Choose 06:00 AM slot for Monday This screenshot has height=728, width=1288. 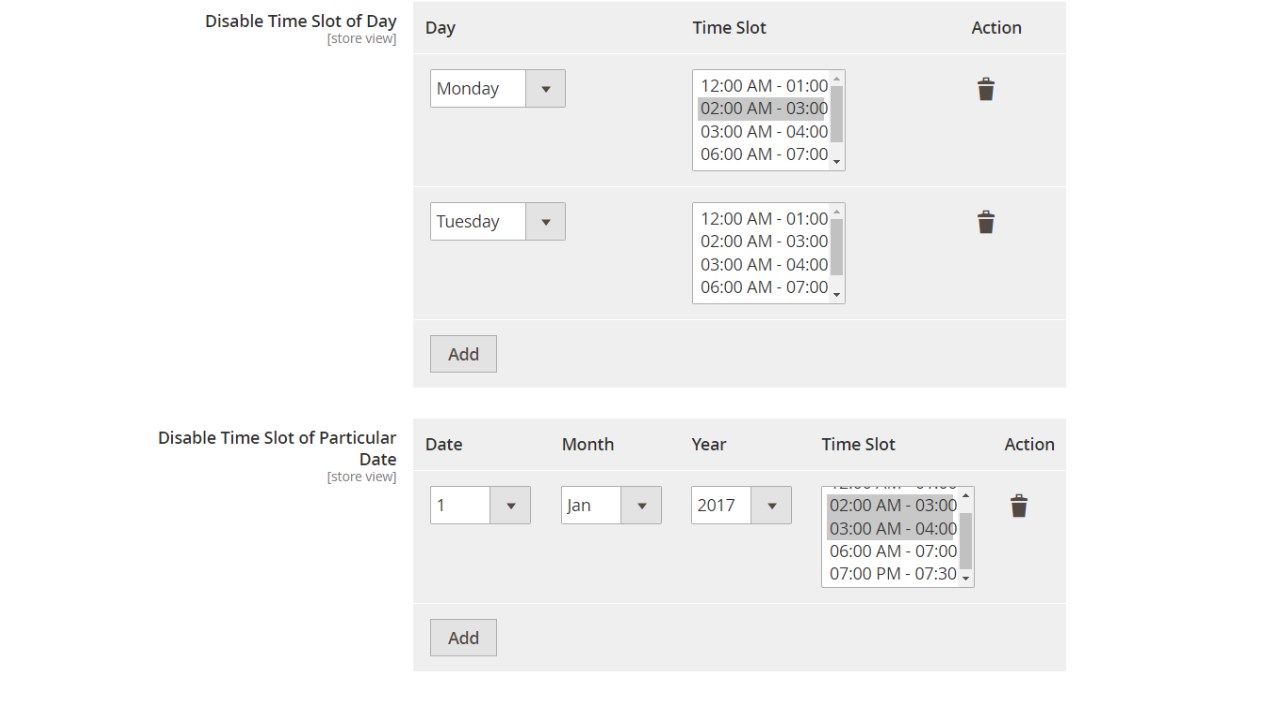(x=763, y=155)
